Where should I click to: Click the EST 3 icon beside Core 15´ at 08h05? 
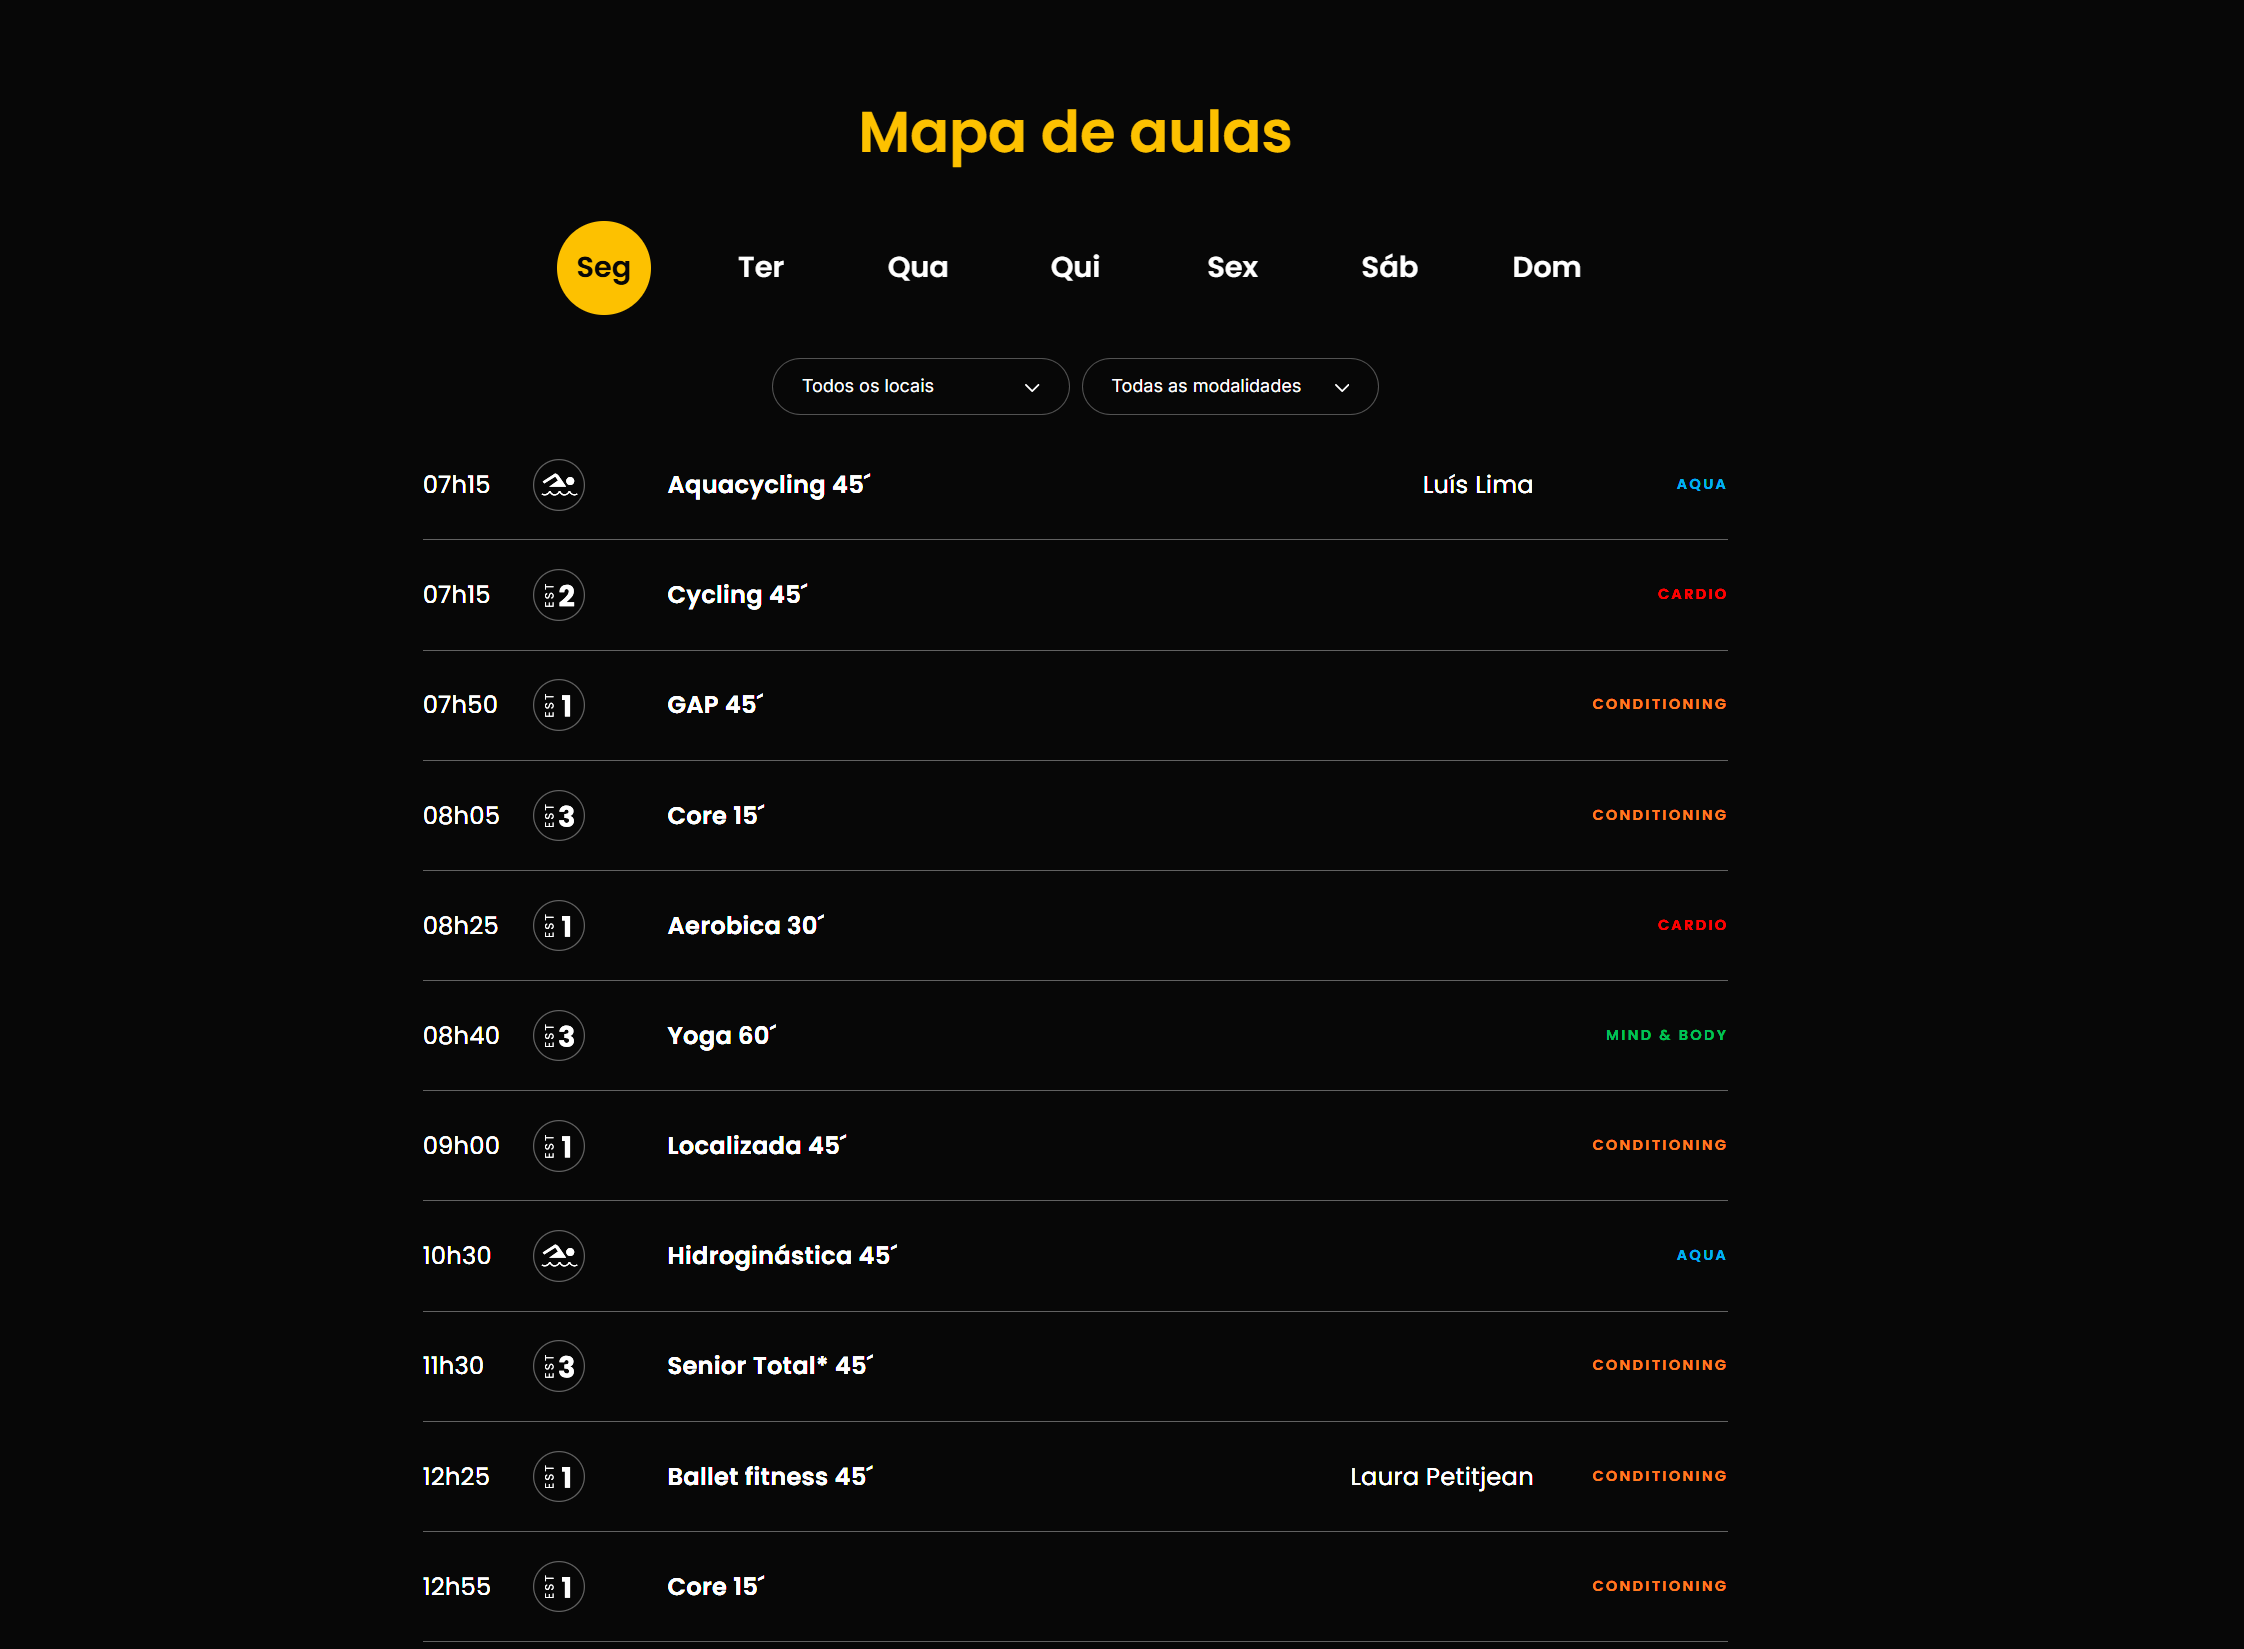558,815
